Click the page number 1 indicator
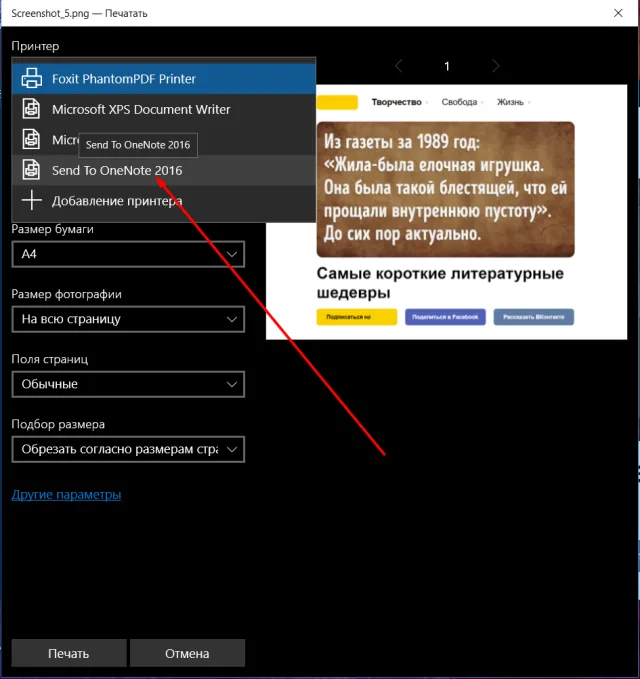This screenshot has width=640, height=679. (x=447, y=66)
